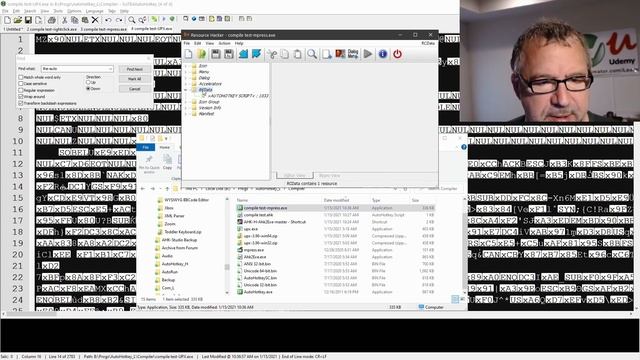Click the Find Next button
Screen dimensions: 640x360
click(135, 69)
